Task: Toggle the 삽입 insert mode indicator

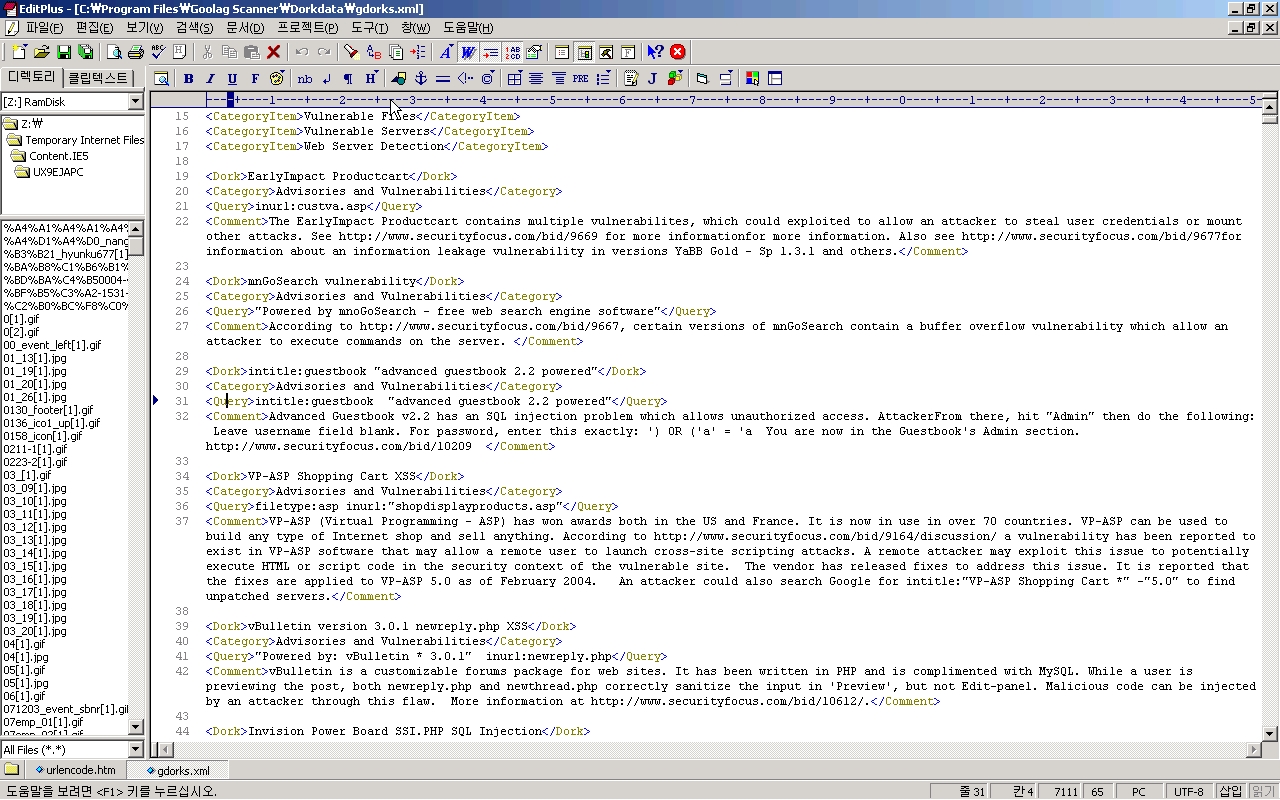Action: click(x=1230, y=791)
